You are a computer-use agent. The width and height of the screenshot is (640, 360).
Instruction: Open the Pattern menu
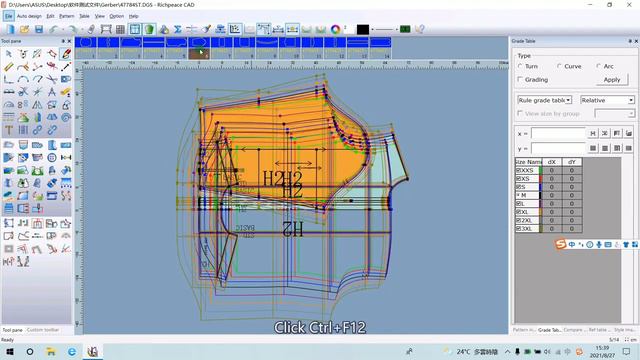(x=67, y=16)
